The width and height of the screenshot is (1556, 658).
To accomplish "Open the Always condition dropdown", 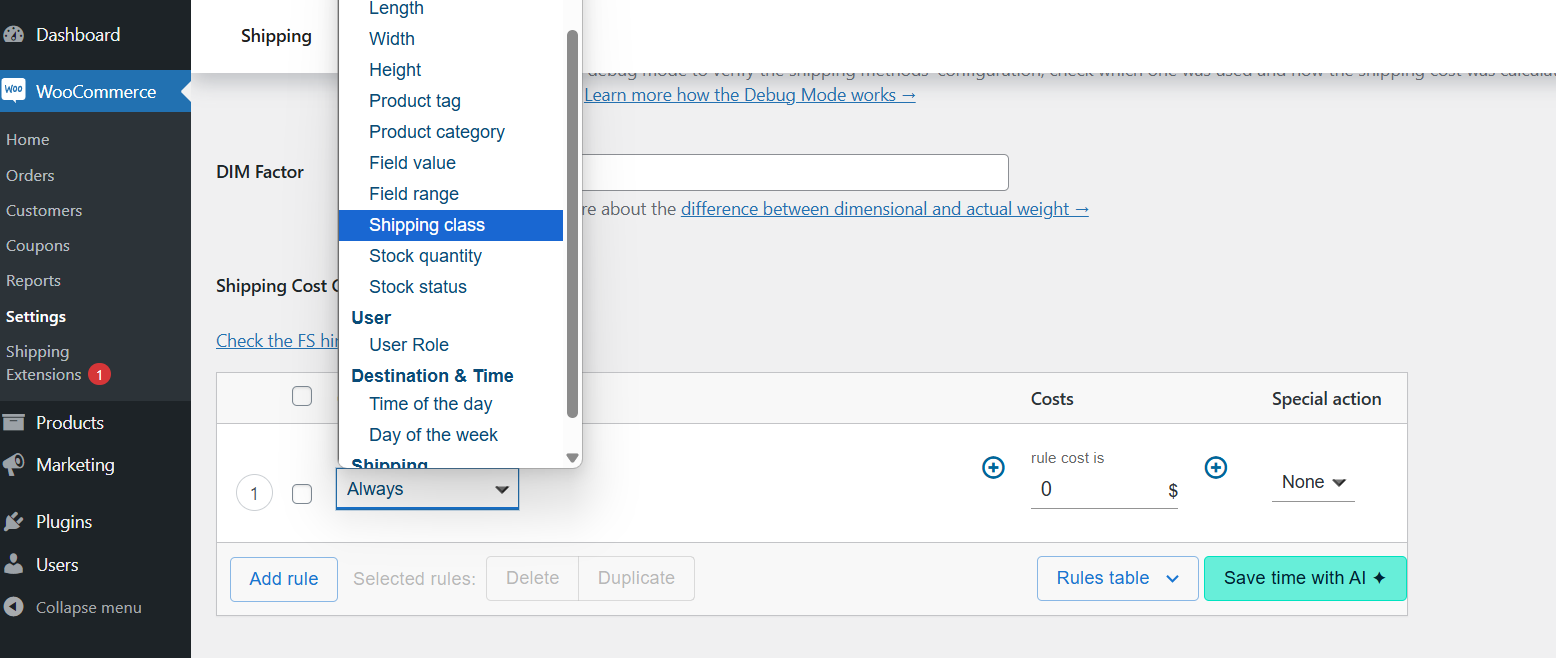I will (x=427, y=489).
